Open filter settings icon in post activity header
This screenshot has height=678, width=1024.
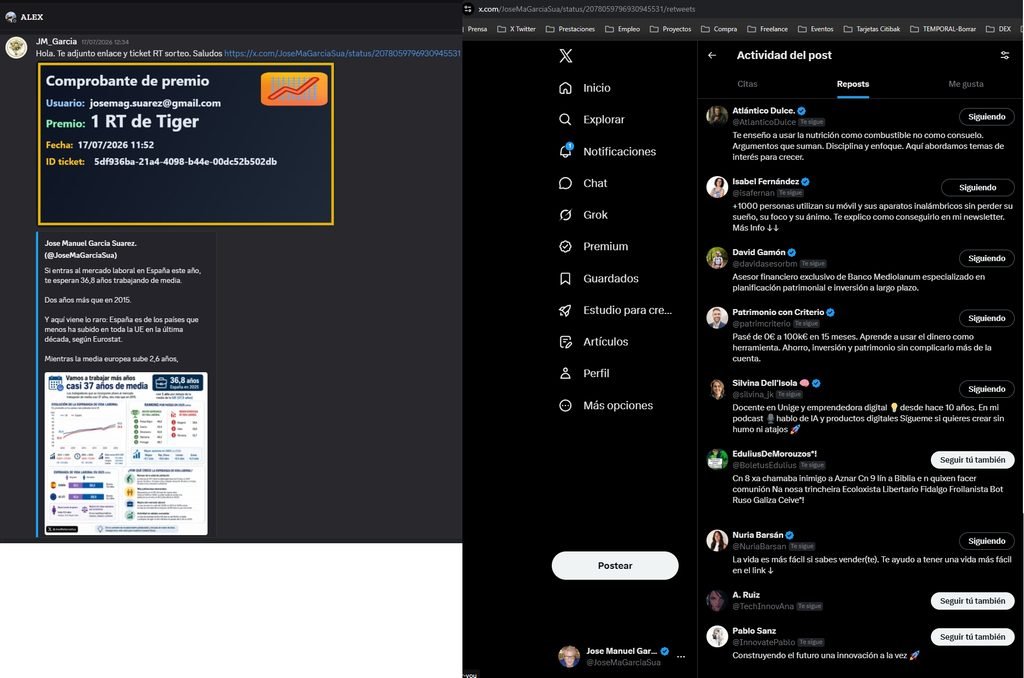click(x=1004, y=56)
